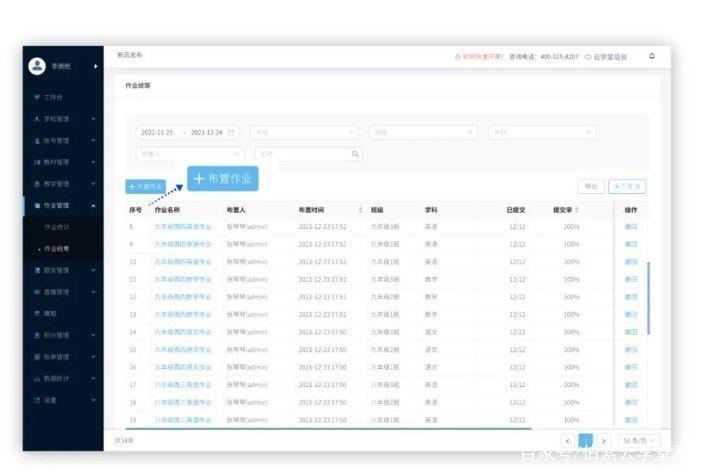Click the icon of the sidebar item below 直播管理

point(37,314)
